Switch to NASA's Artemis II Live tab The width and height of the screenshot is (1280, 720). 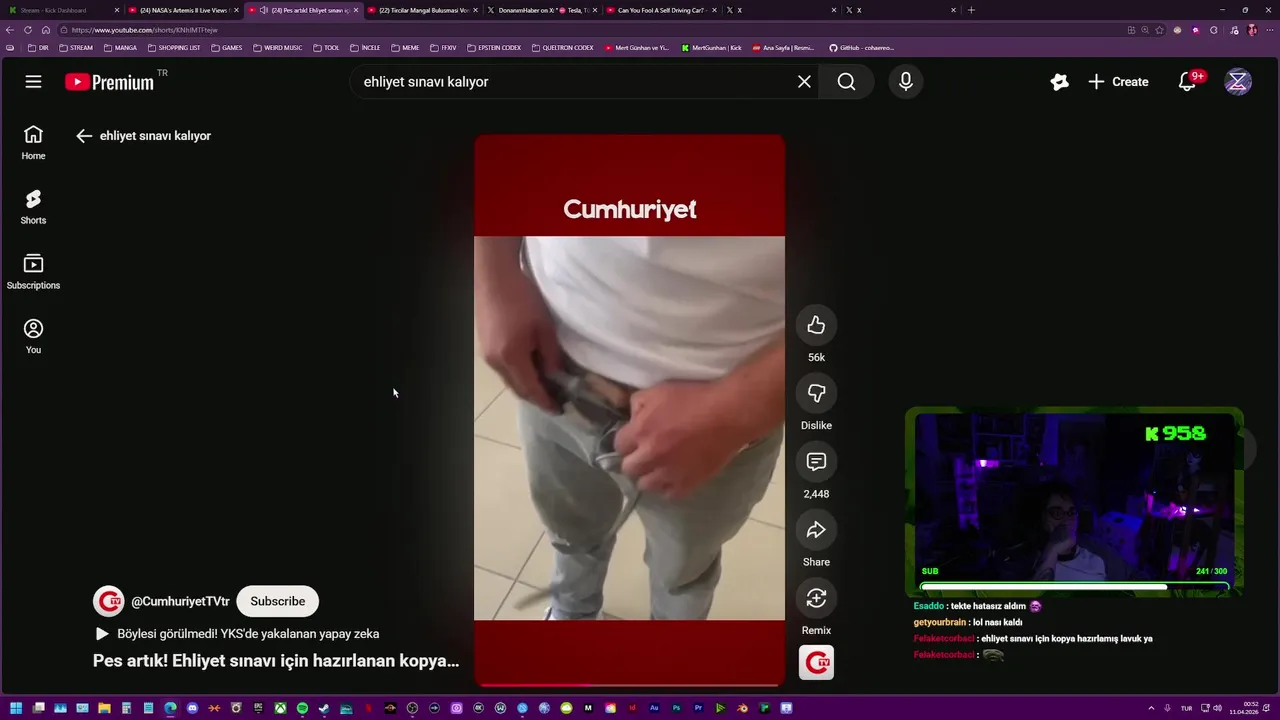click(185, 10)
